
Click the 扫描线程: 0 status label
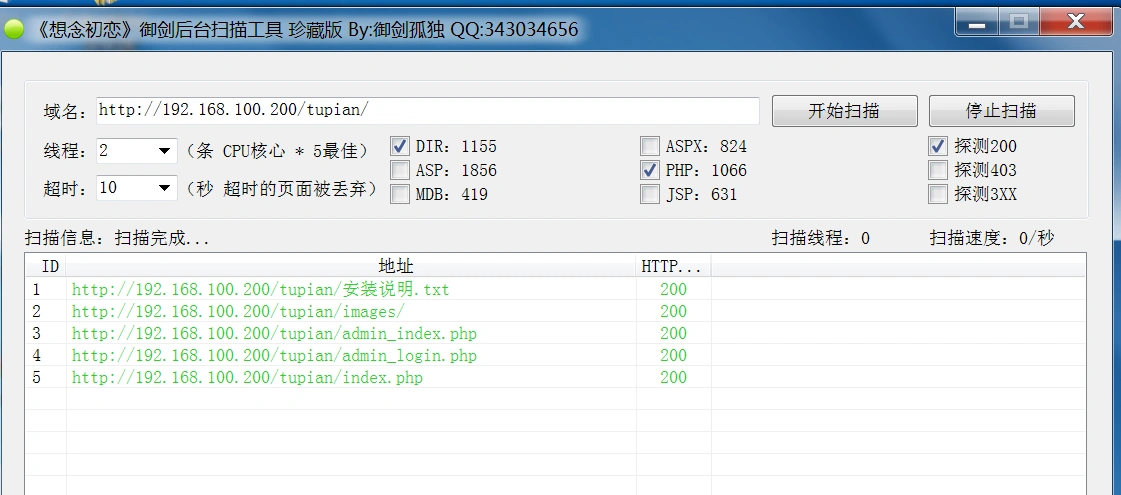coord(821,238)
